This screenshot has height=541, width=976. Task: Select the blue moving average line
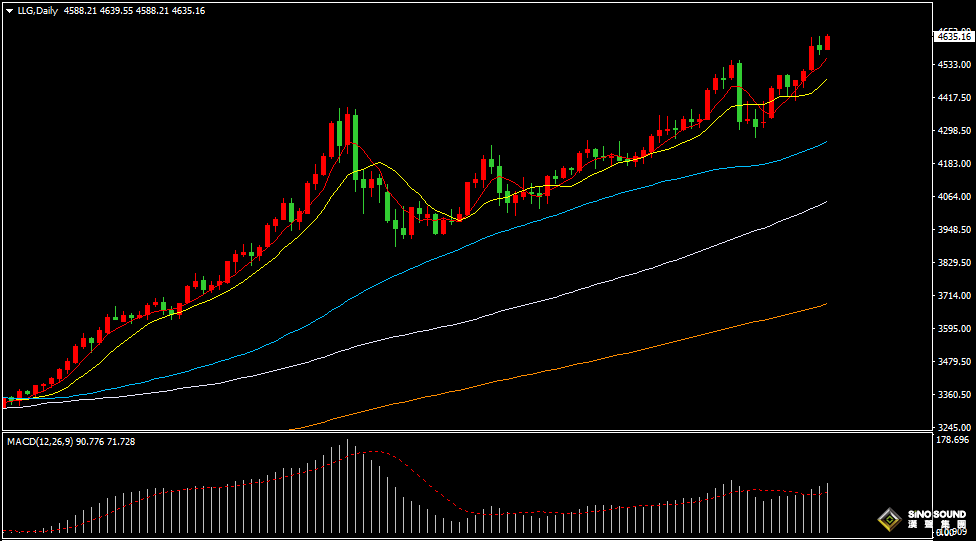[x=600, y=198]
